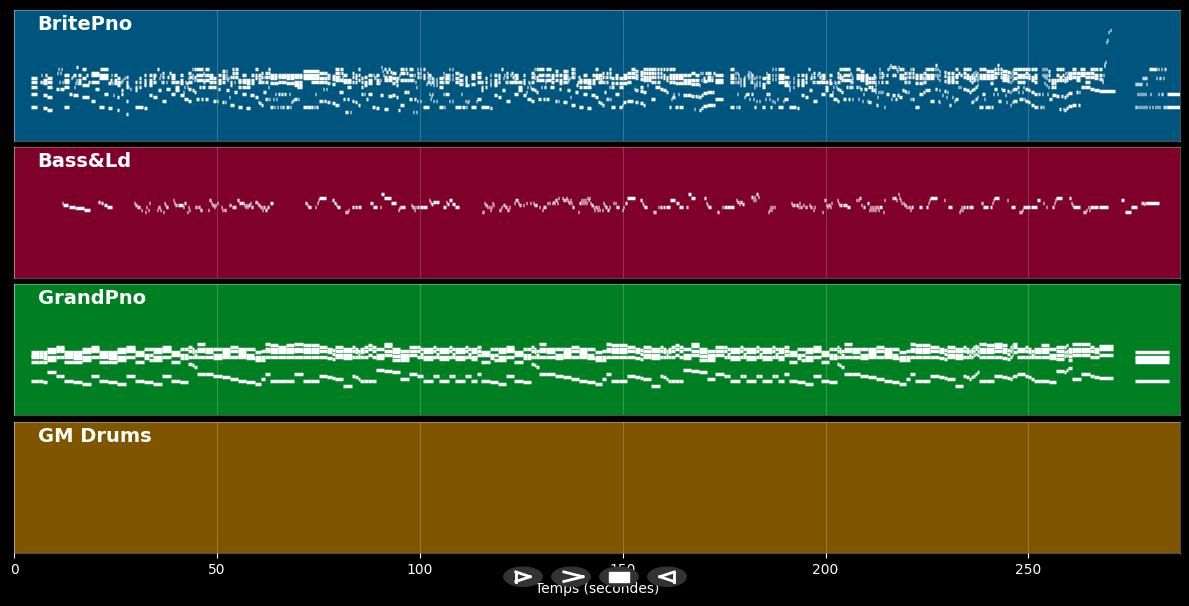1189x606 pixels.
Task: Click the final sustained chord in GrandPno
Action: 1152,358
